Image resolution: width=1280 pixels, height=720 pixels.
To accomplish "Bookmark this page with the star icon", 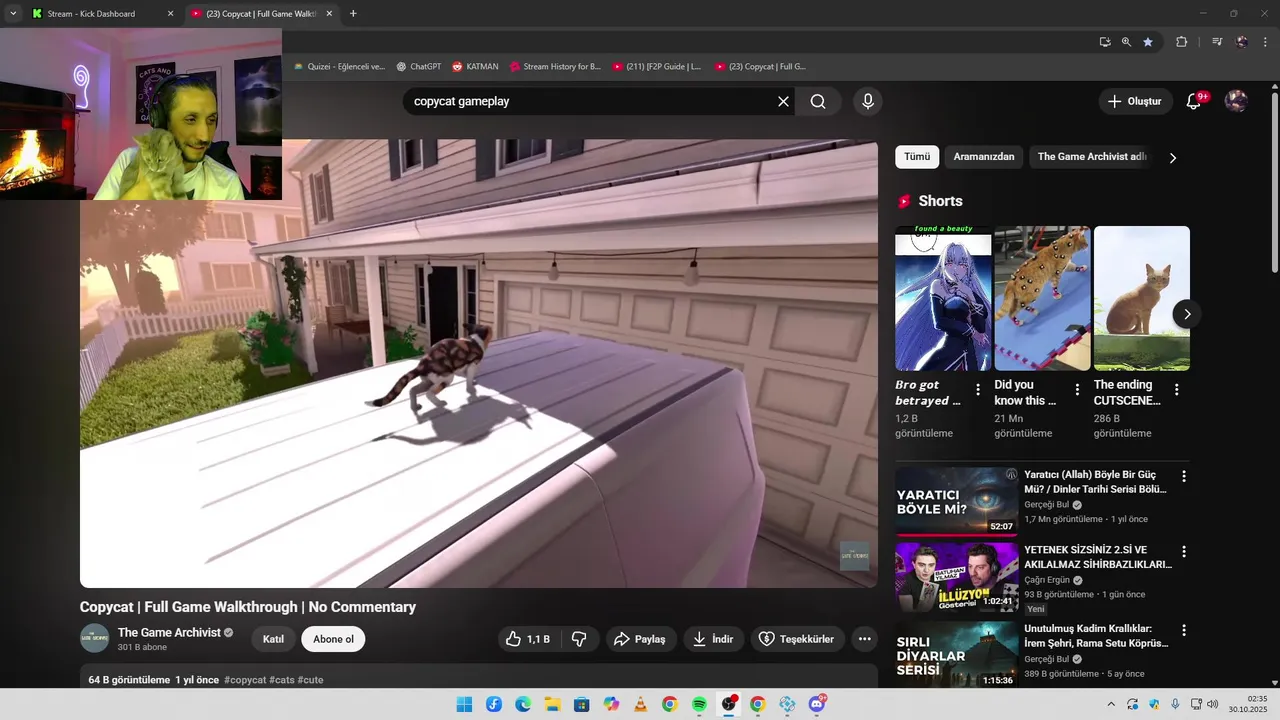I will point(1148,42).
